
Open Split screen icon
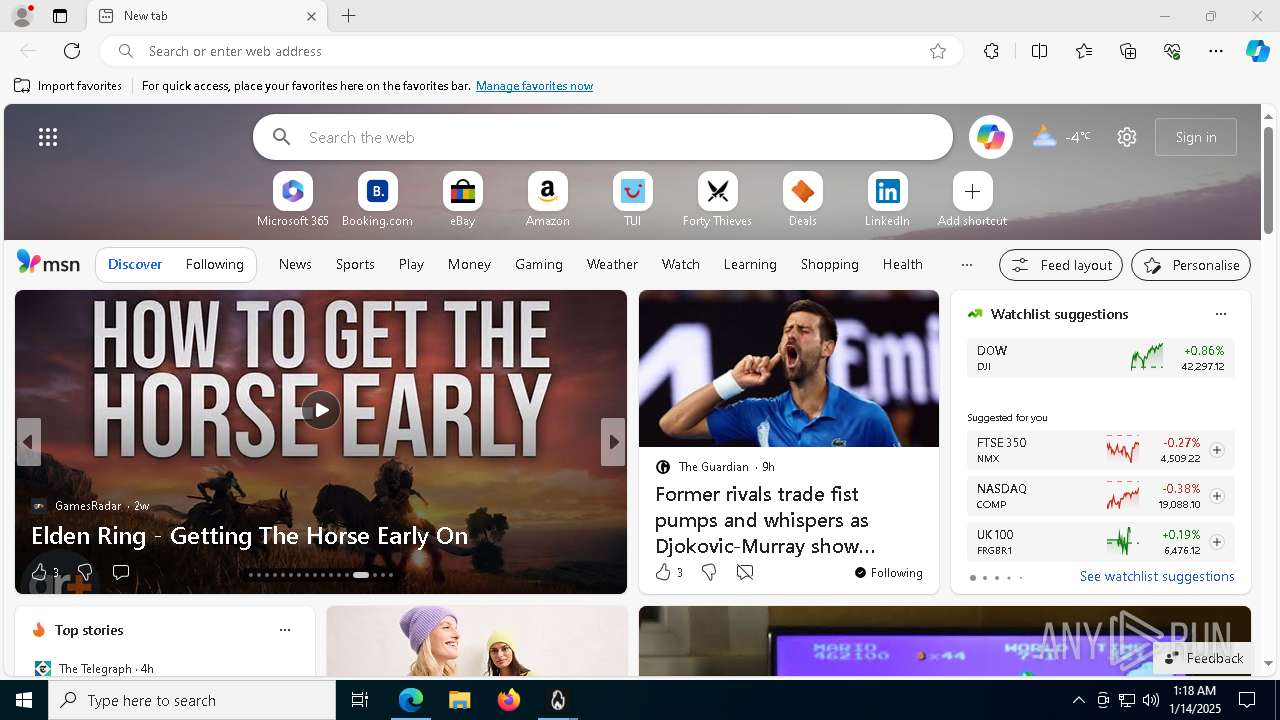click(1039, 51)
